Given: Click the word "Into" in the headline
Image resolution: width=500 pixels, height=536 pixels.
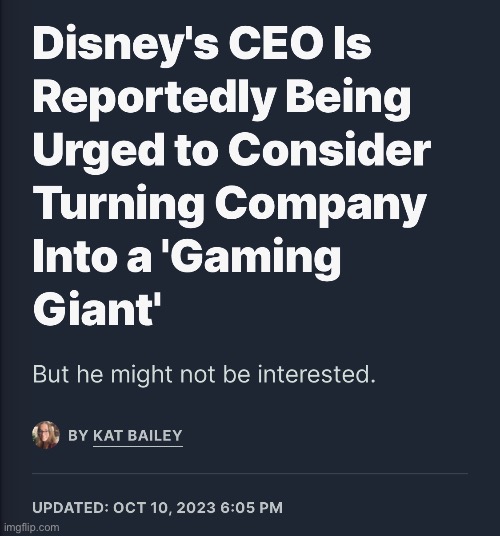Looking at the screenshot, I should [x=74, y=255].
